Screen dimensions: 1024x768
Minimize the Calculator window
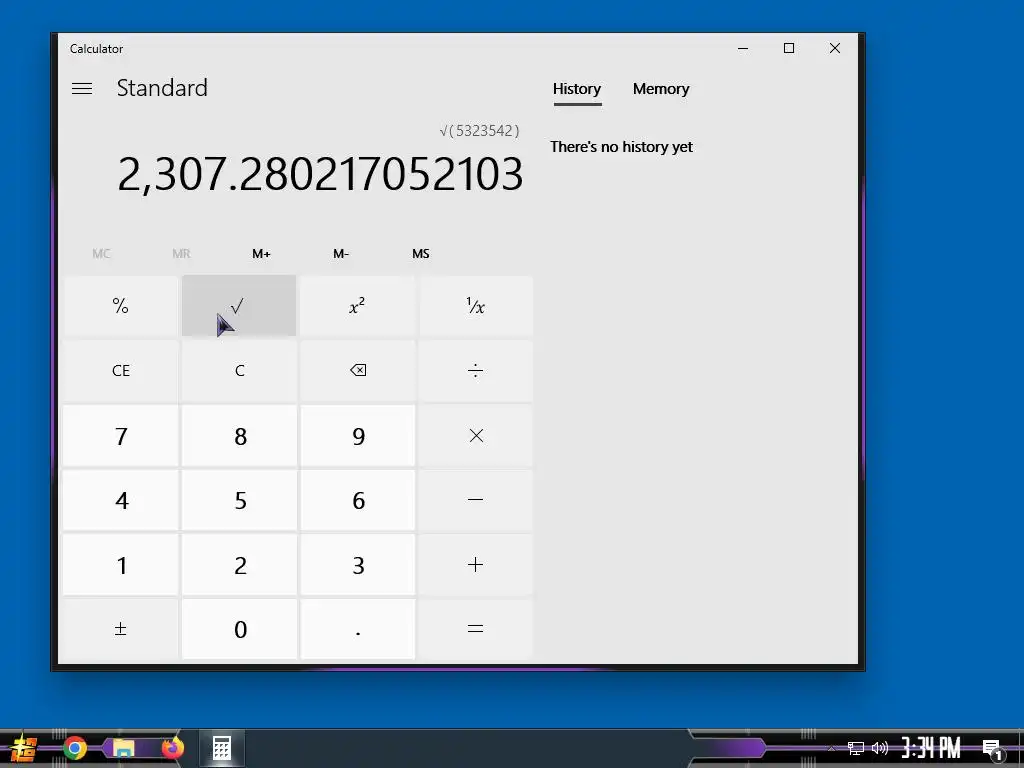(743, 48)
